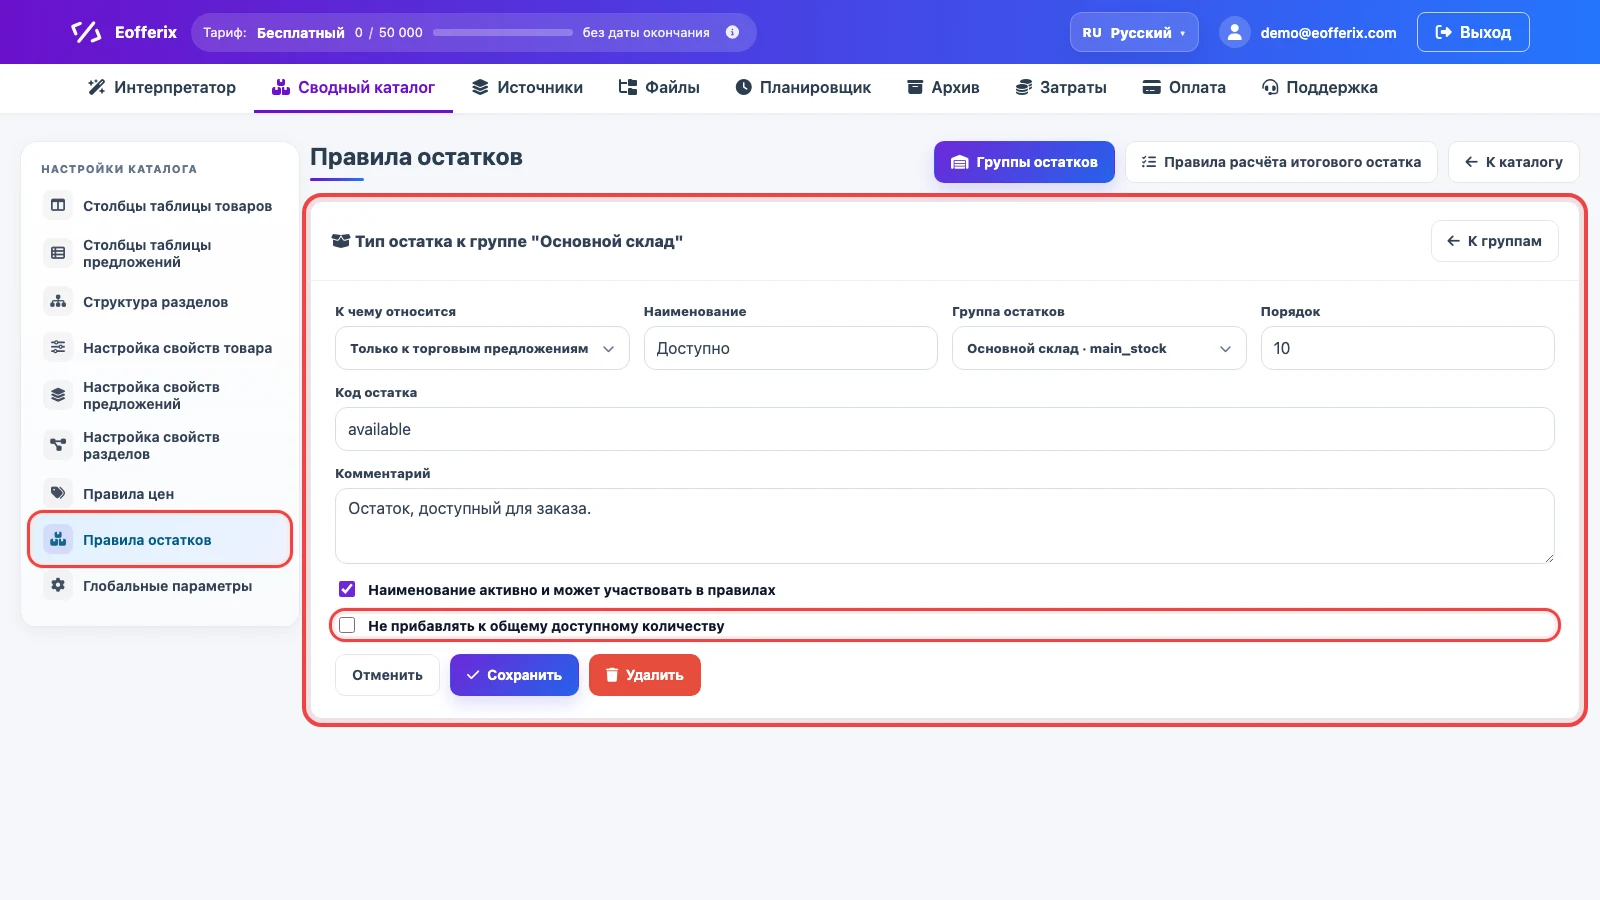Click the Порядок input field
Screen dimensions: 1600x900
point(1408,348)
